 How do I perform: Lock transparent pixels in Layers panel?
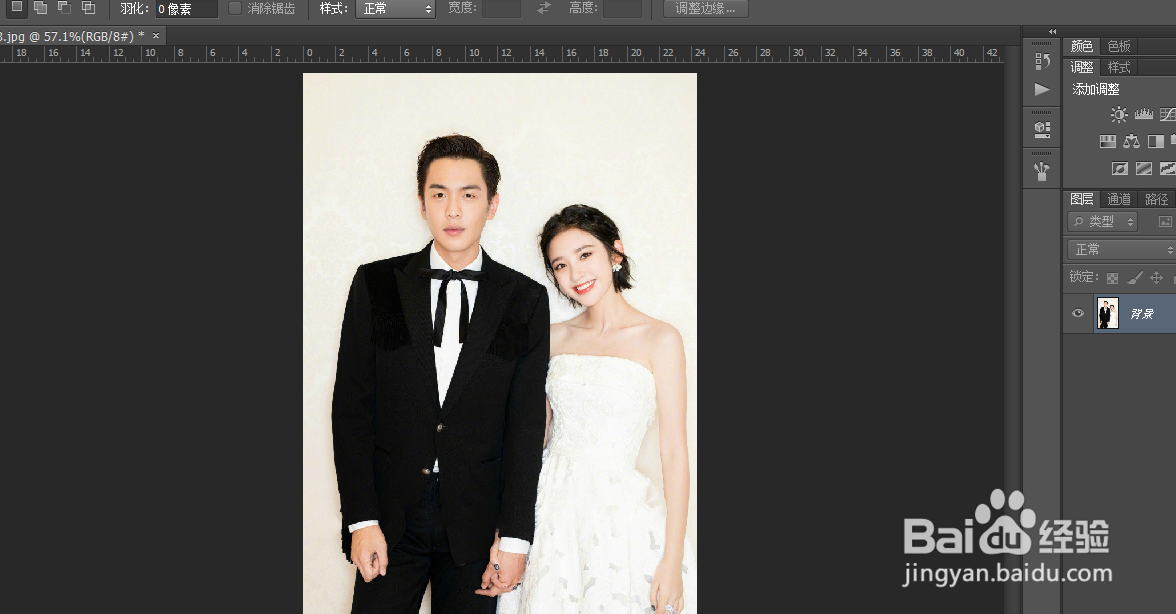[1112, 278]
